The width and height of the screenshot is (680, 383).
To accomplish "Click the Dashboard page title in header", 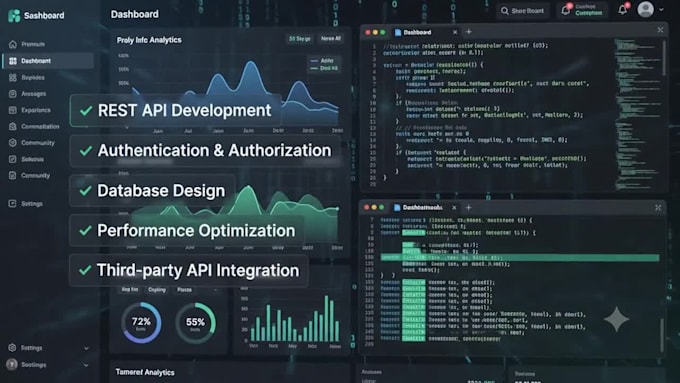I will 134,14.
